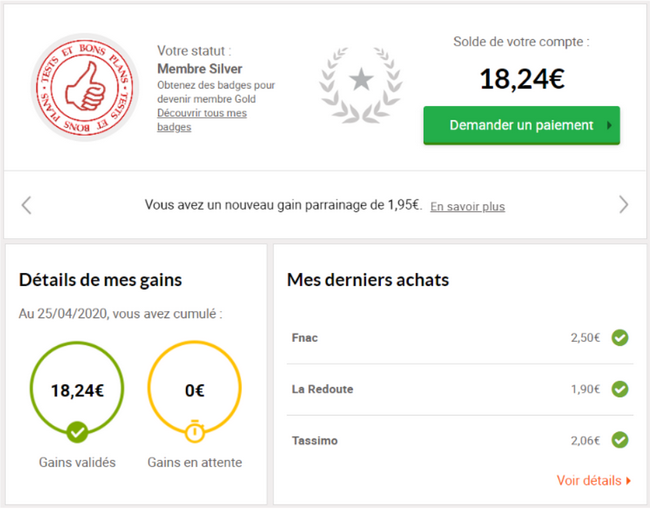Image resolution: width=650 pixels, height=509 pixels.
Task: Click the green validated checkmark under 18,24€
Action: click(77, 432)
